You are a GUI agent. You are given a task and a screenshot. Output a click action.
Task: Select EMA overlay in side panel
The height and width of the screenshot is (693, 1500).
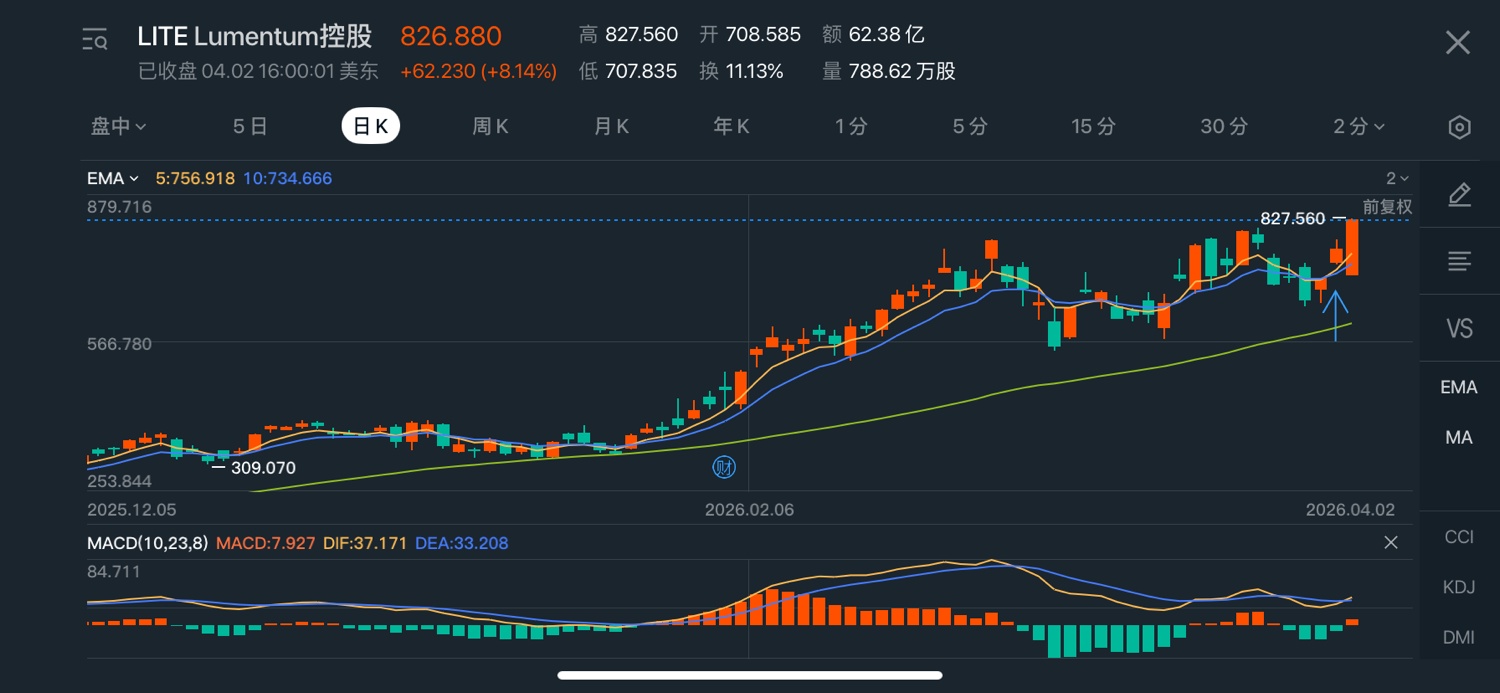pos(1459,387)
